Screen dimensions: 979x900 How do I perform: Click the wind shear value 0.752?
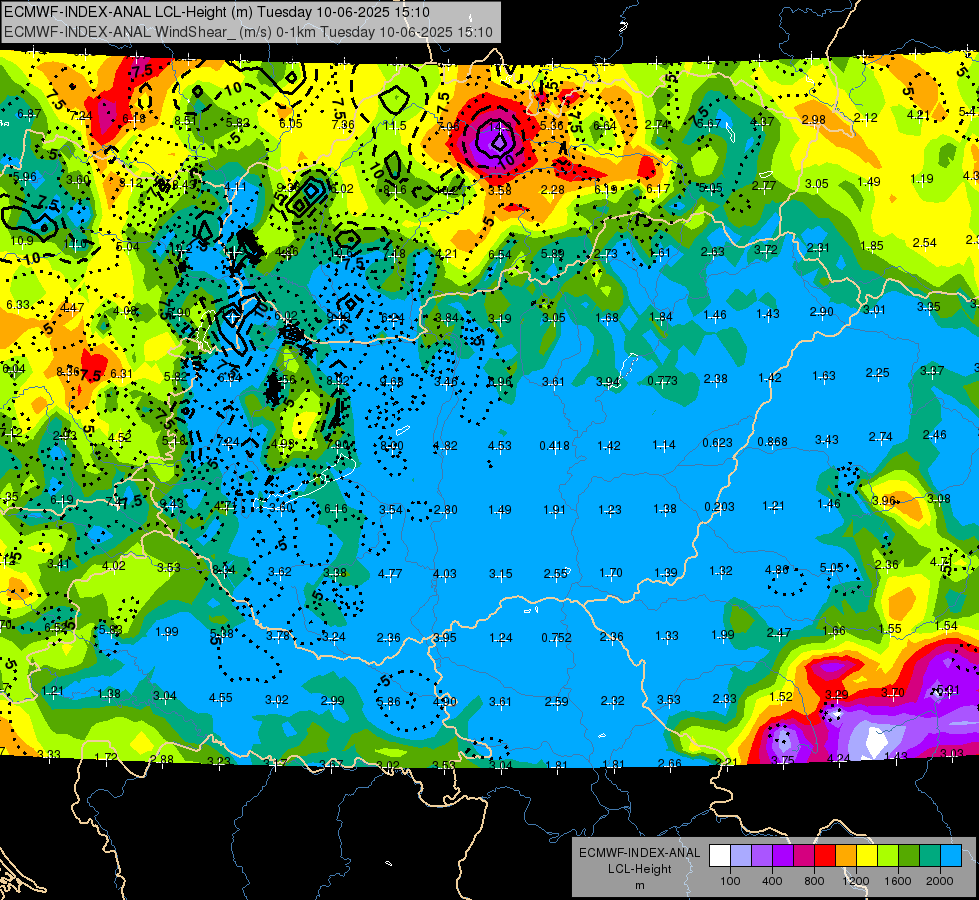556,637
